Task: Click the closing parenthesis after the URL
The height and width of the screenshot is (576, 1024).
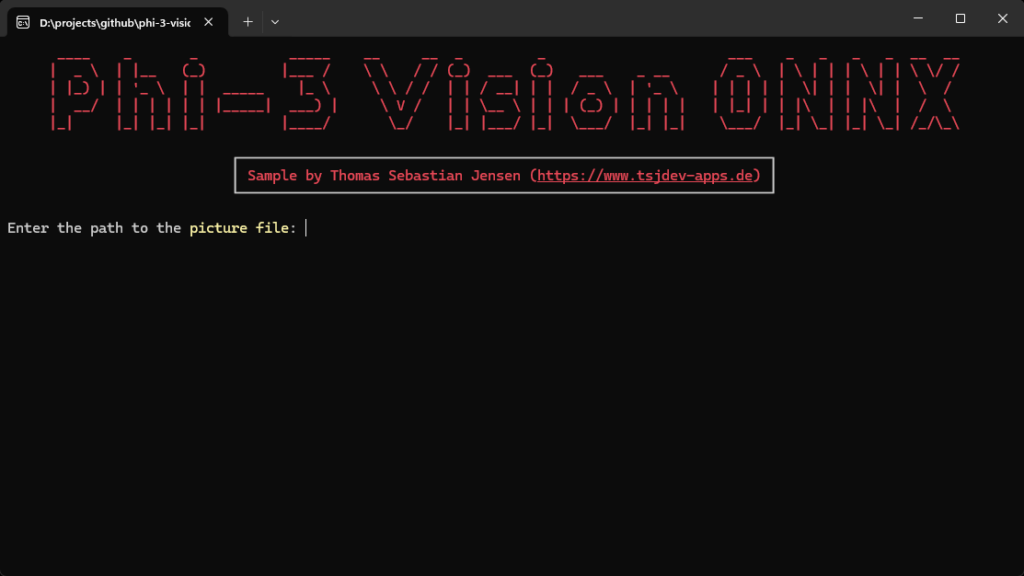Action: 756,176
